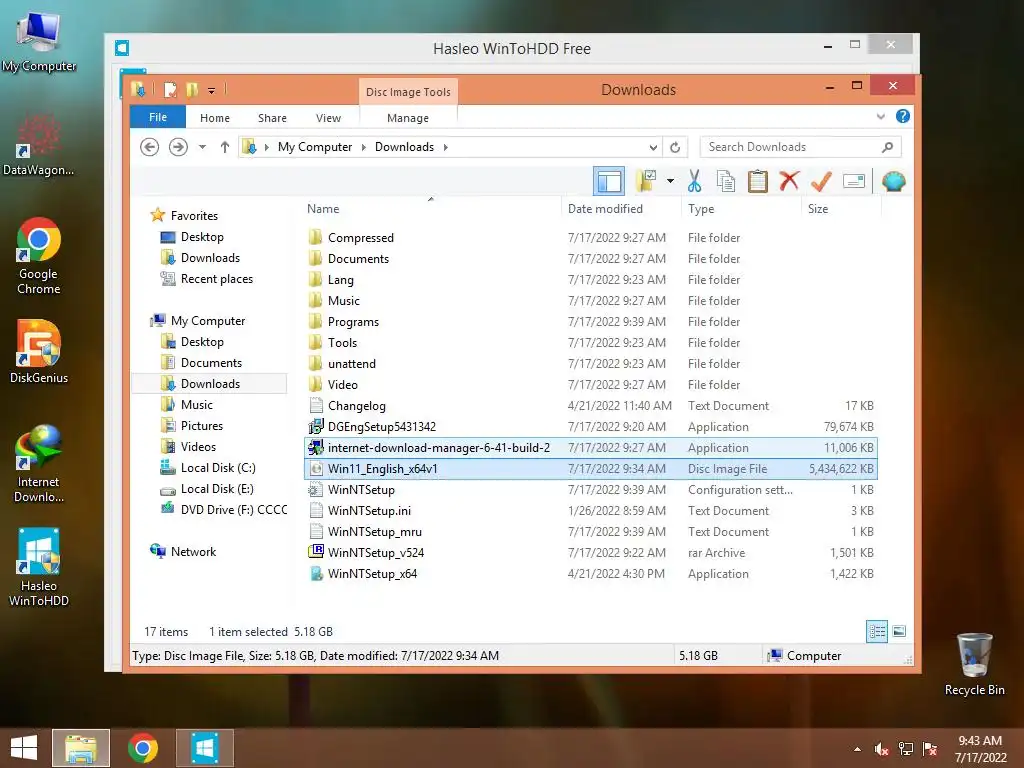Click the Disc Image Tools contextual tab
1024x768 pixels.
(x=408, y=92)
